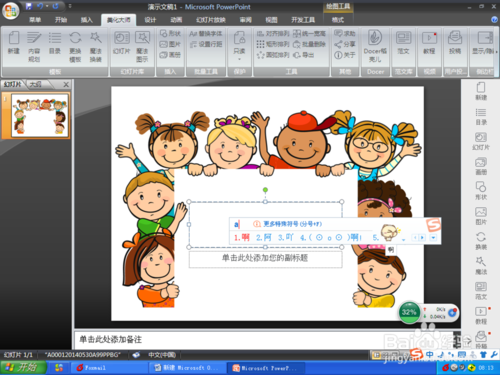This screenshot has height=375, width=500.
Task: Expand the IME candidate bar dropdown arrow
Action: click(x=433, y=238)
